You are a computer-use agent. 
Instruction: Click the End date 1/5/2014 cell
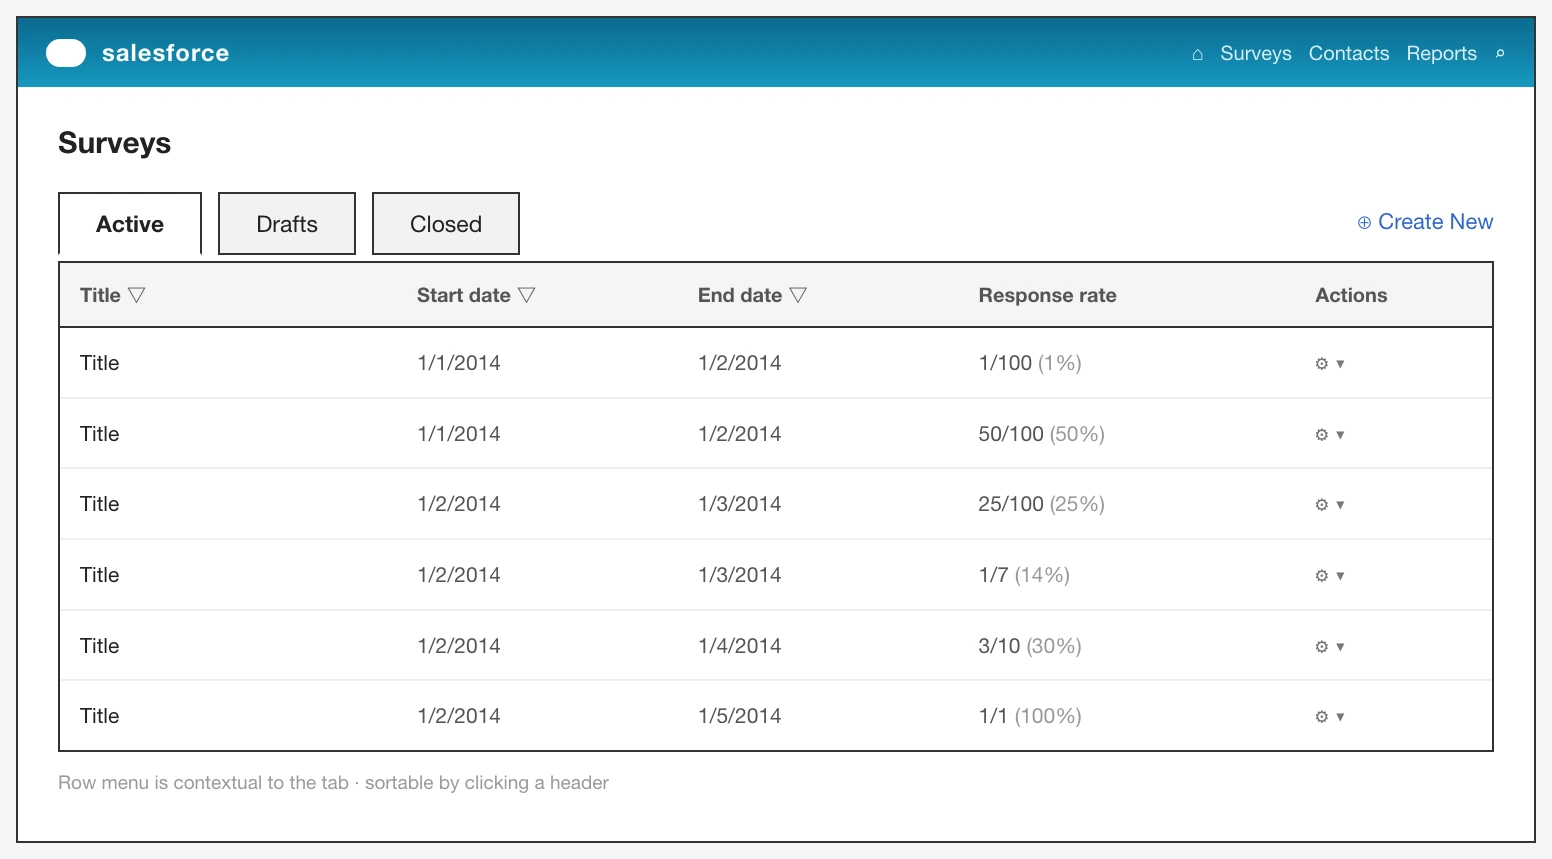pos(740,716)
